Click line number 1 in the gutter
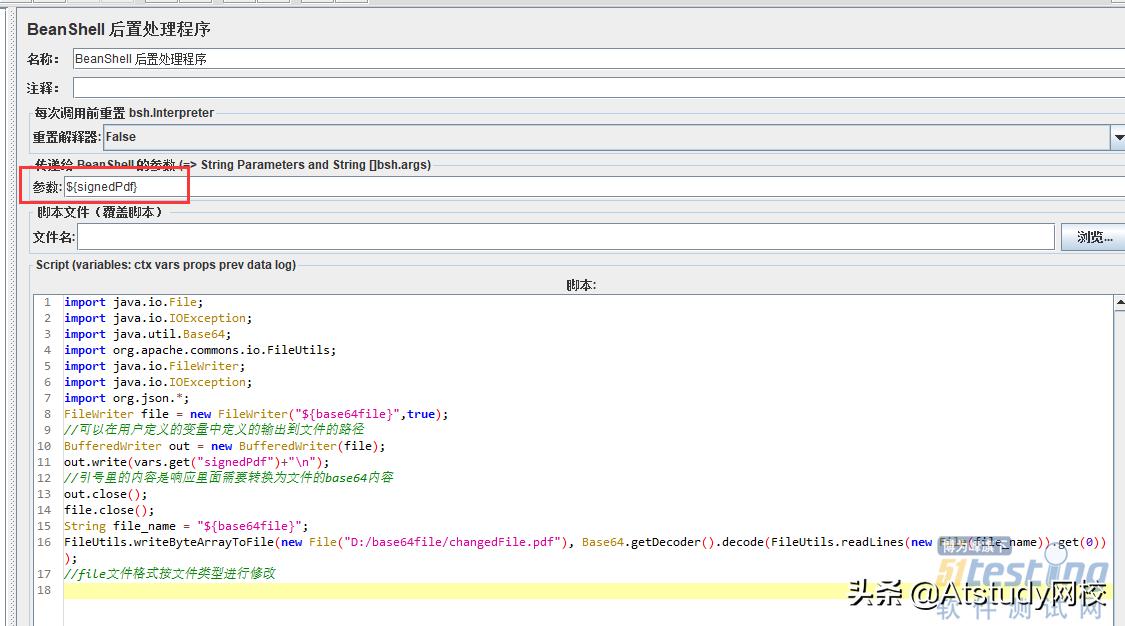The height and width of the screenshot is (626, 1125). (x=46, y=302)
